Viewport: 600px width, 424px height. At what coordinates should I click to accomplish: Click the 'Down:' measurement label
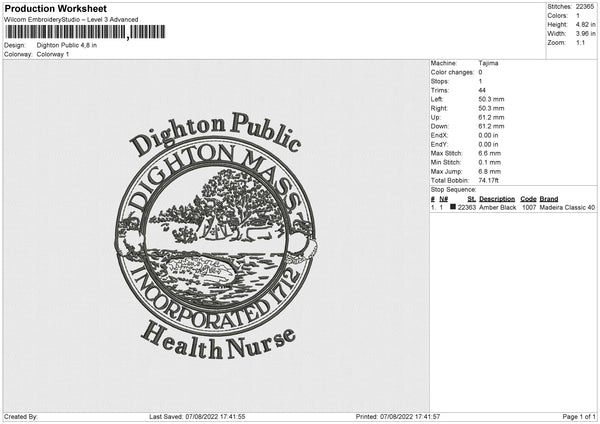[x=439, y=126]
